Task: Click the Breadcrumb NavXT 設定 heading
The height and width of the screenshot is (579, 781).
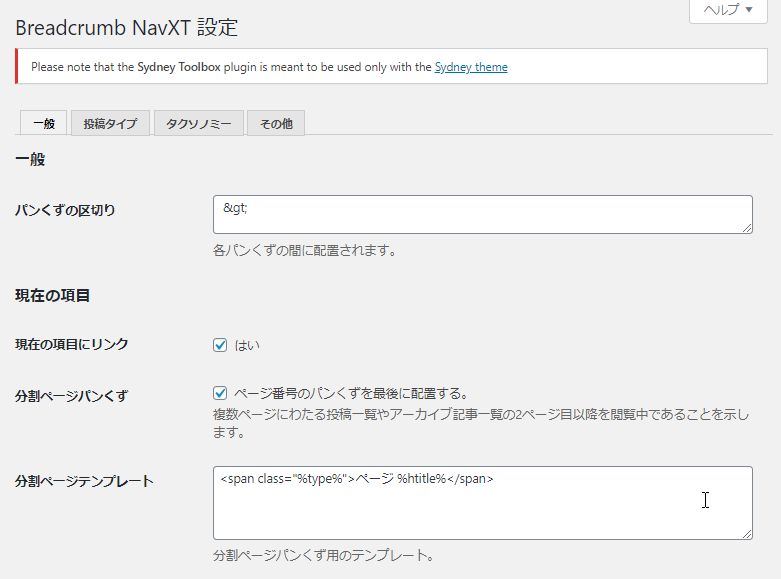Action: (127, 27)
